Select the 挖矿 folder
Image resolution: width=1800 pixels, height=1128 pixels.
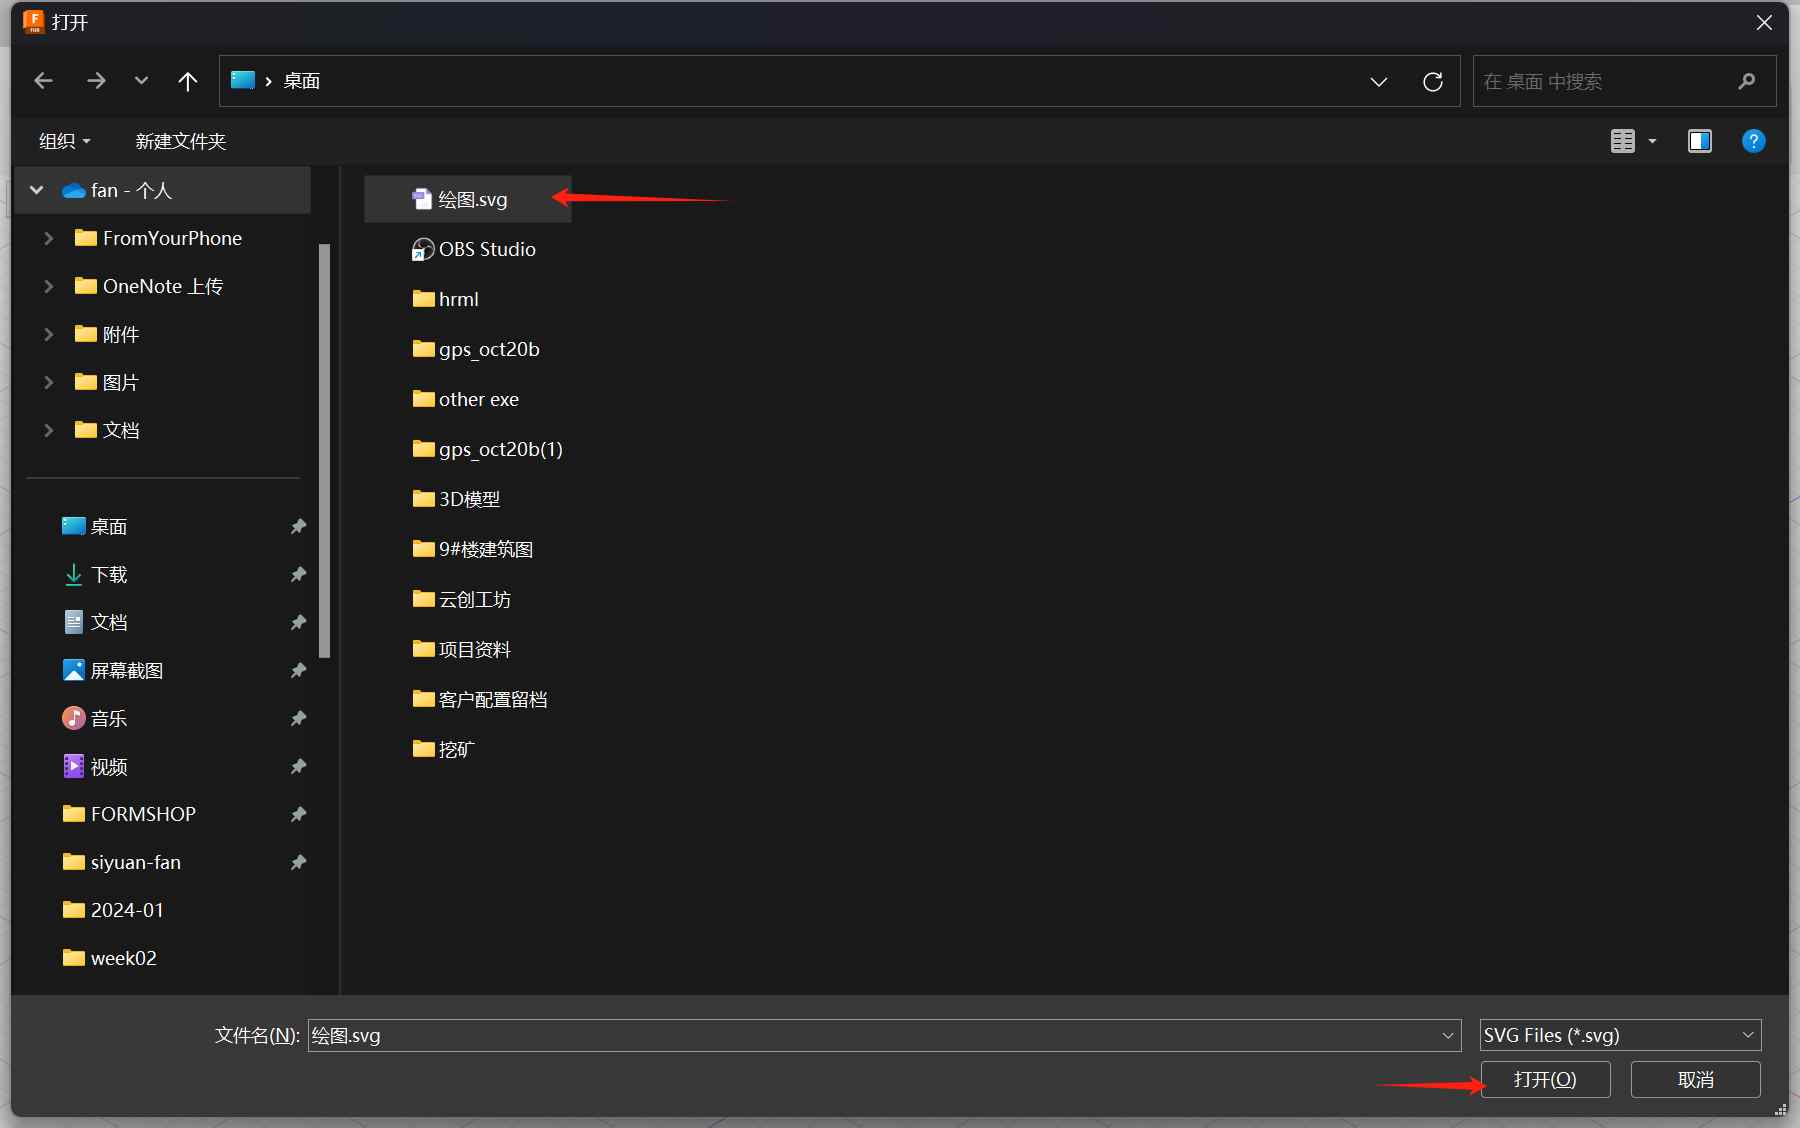pyautogui.click(x=444, y=749)
